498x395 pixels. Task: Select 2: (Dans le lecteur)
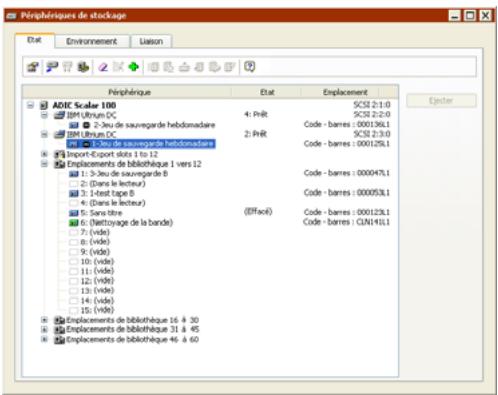tap(113, 184)
